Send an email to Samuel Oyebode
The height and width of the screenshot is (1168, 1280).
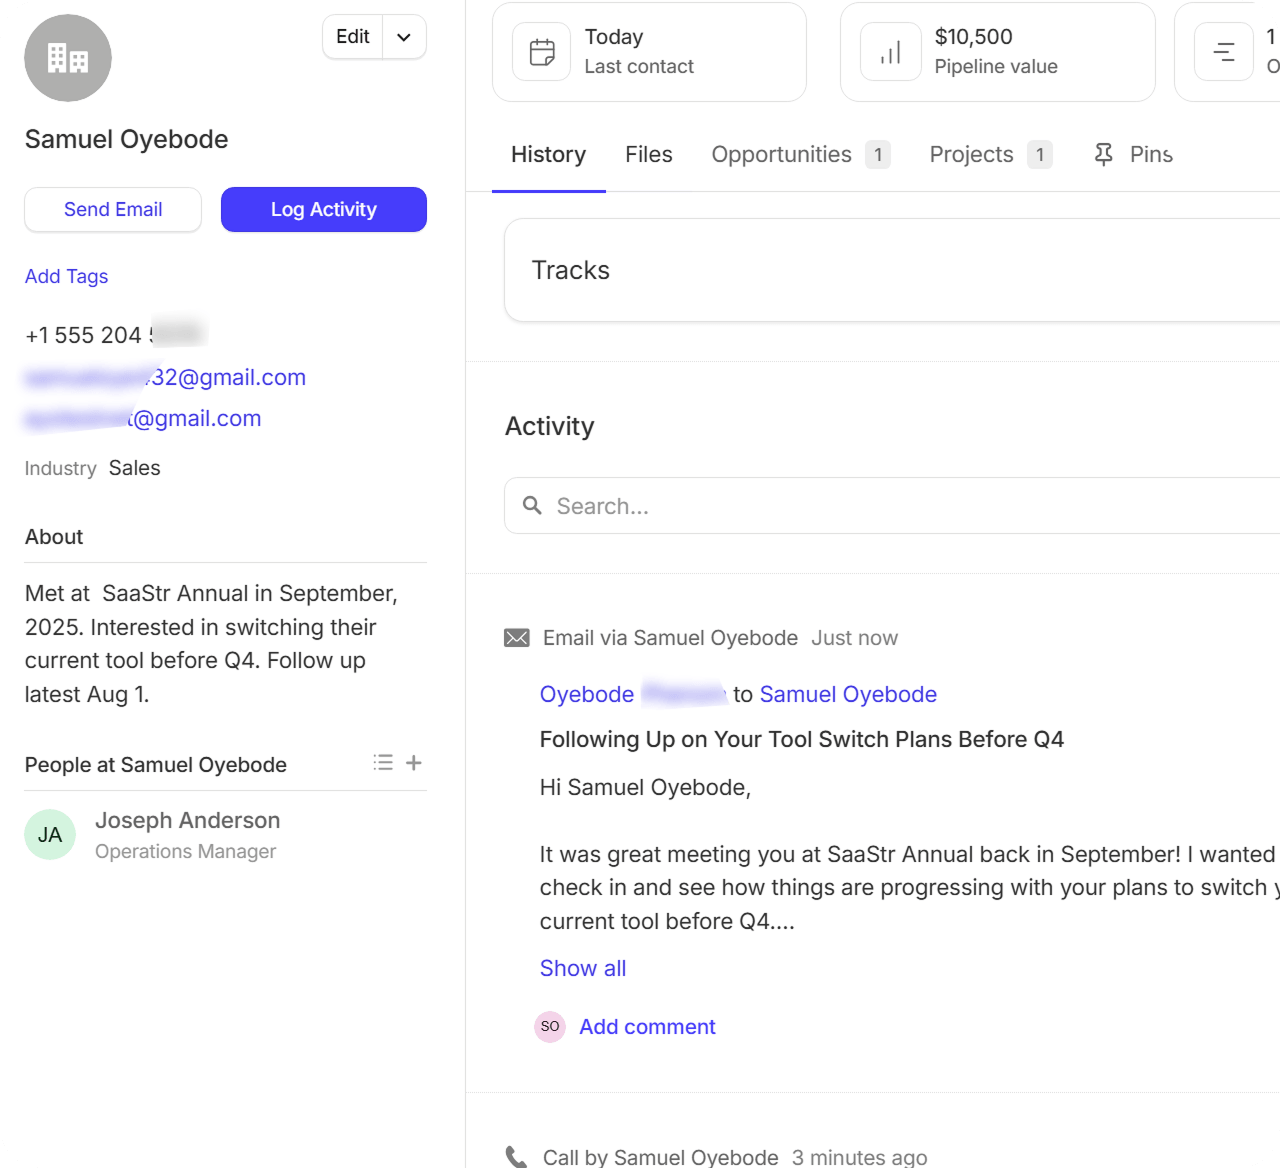pyautogui.click(x=113, y=209)
